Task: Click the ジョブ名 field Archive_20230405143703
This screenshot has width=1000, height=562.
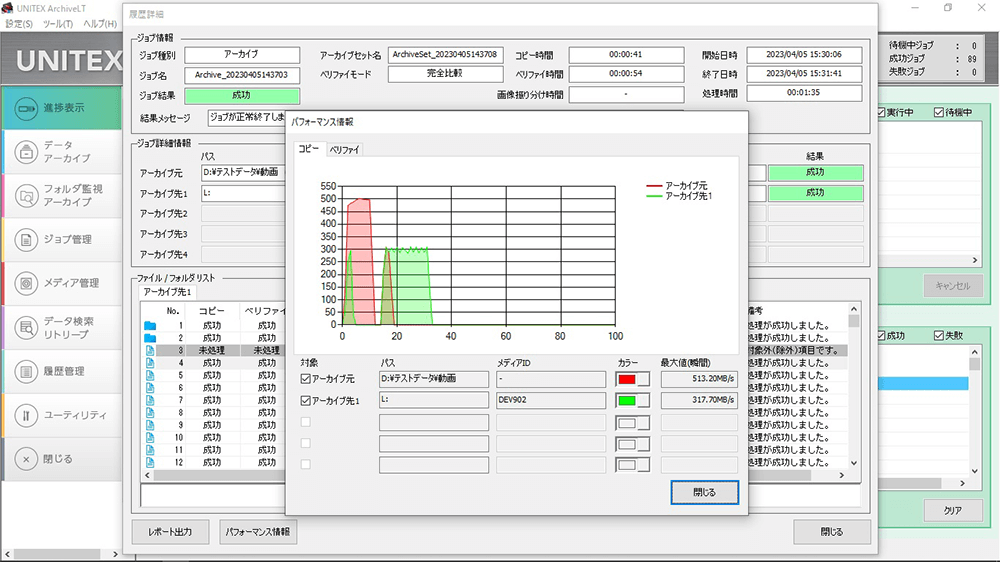Action: click(242, 75)
